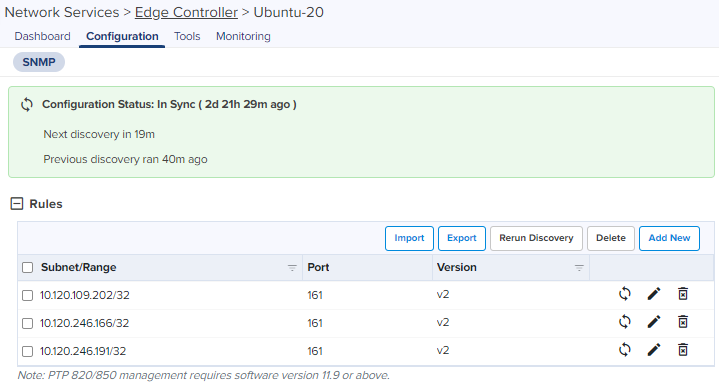Screen dimensions: 719x387
Task: Click the Export button
Action: point(462,238)
